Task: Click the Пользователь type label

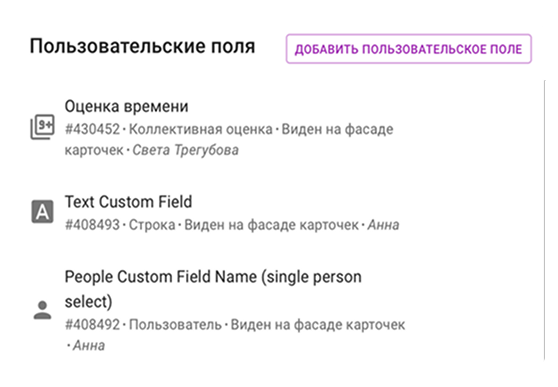Action: pyautogui.click(x=175, y=325)
